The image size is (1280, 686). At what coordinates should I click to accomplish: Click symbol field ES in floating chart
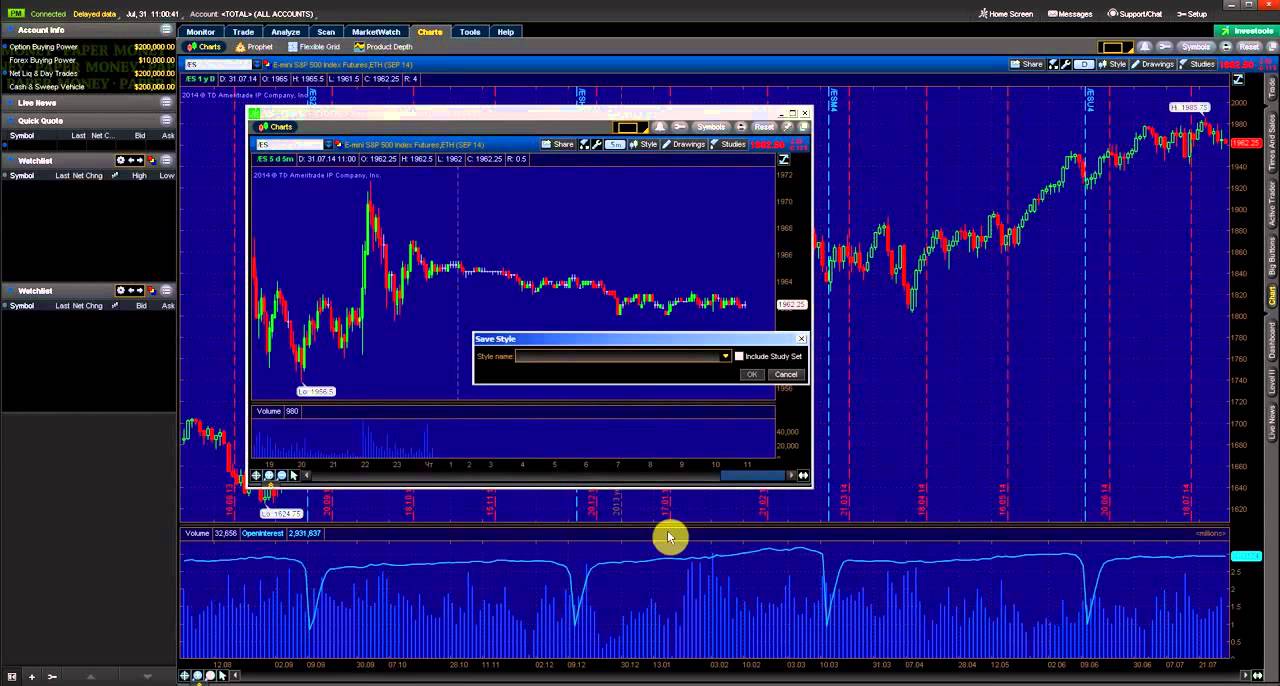[x=289, y=145]
